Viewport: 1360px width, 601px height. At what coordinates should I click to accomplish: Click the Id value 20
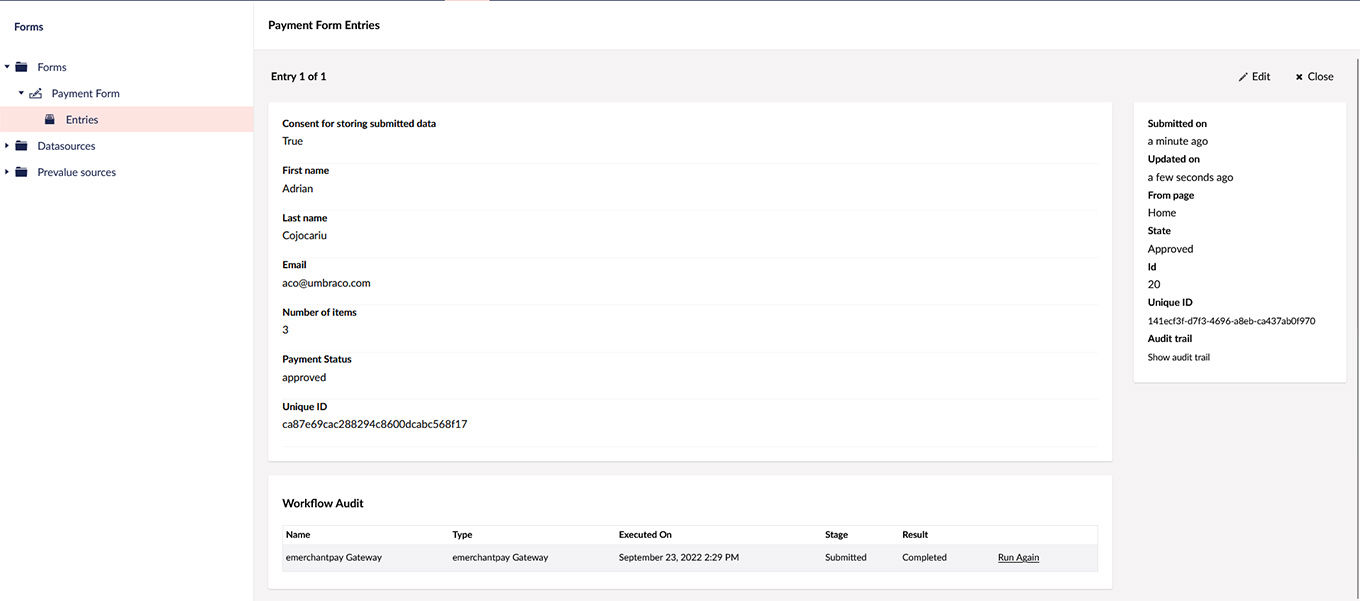pyautogui.click(x=1154, y=285)
